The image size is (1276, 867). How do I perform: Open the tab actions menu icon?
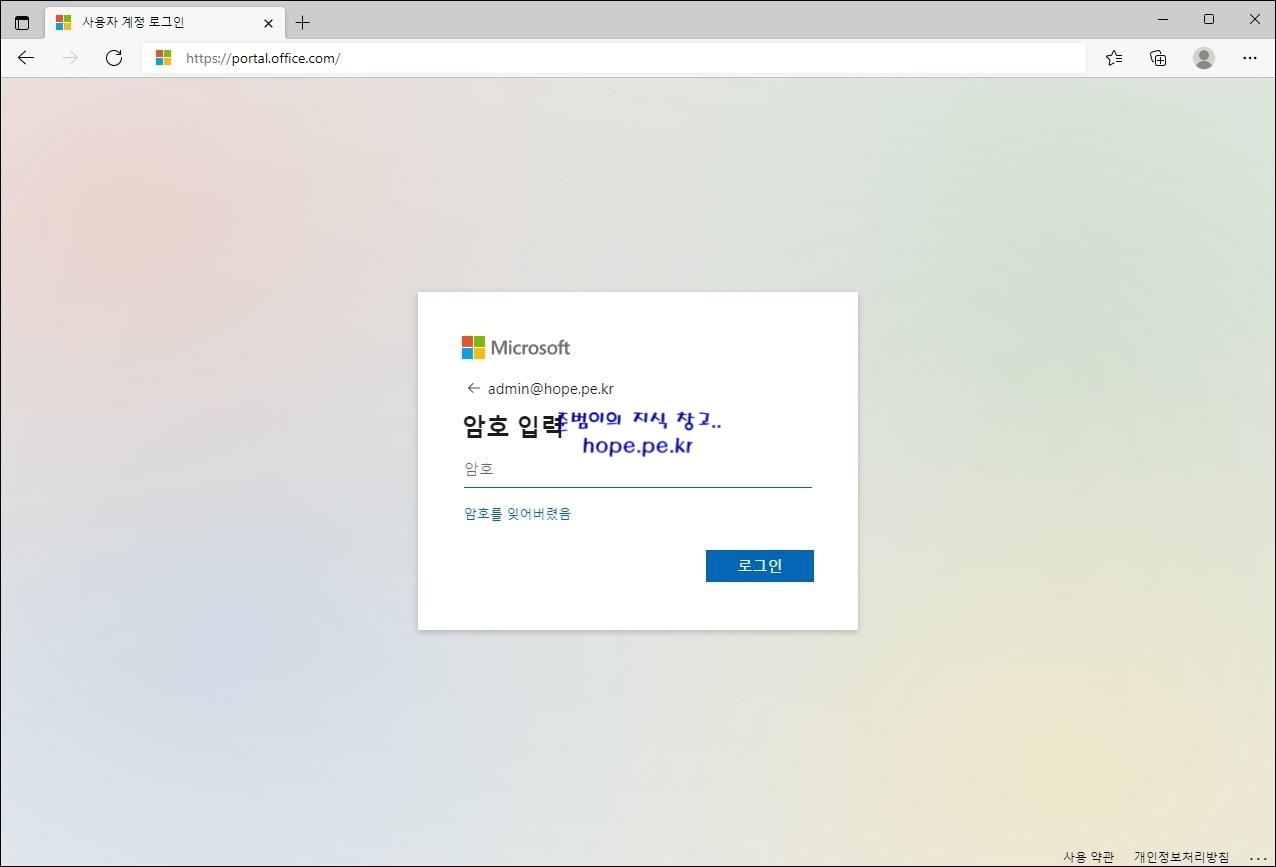pyautogui.click(x=22, y=22)
